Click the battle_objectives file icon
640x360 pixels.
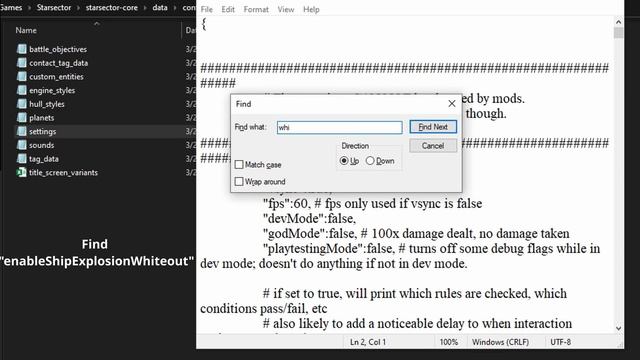click(x=22, y=49)
